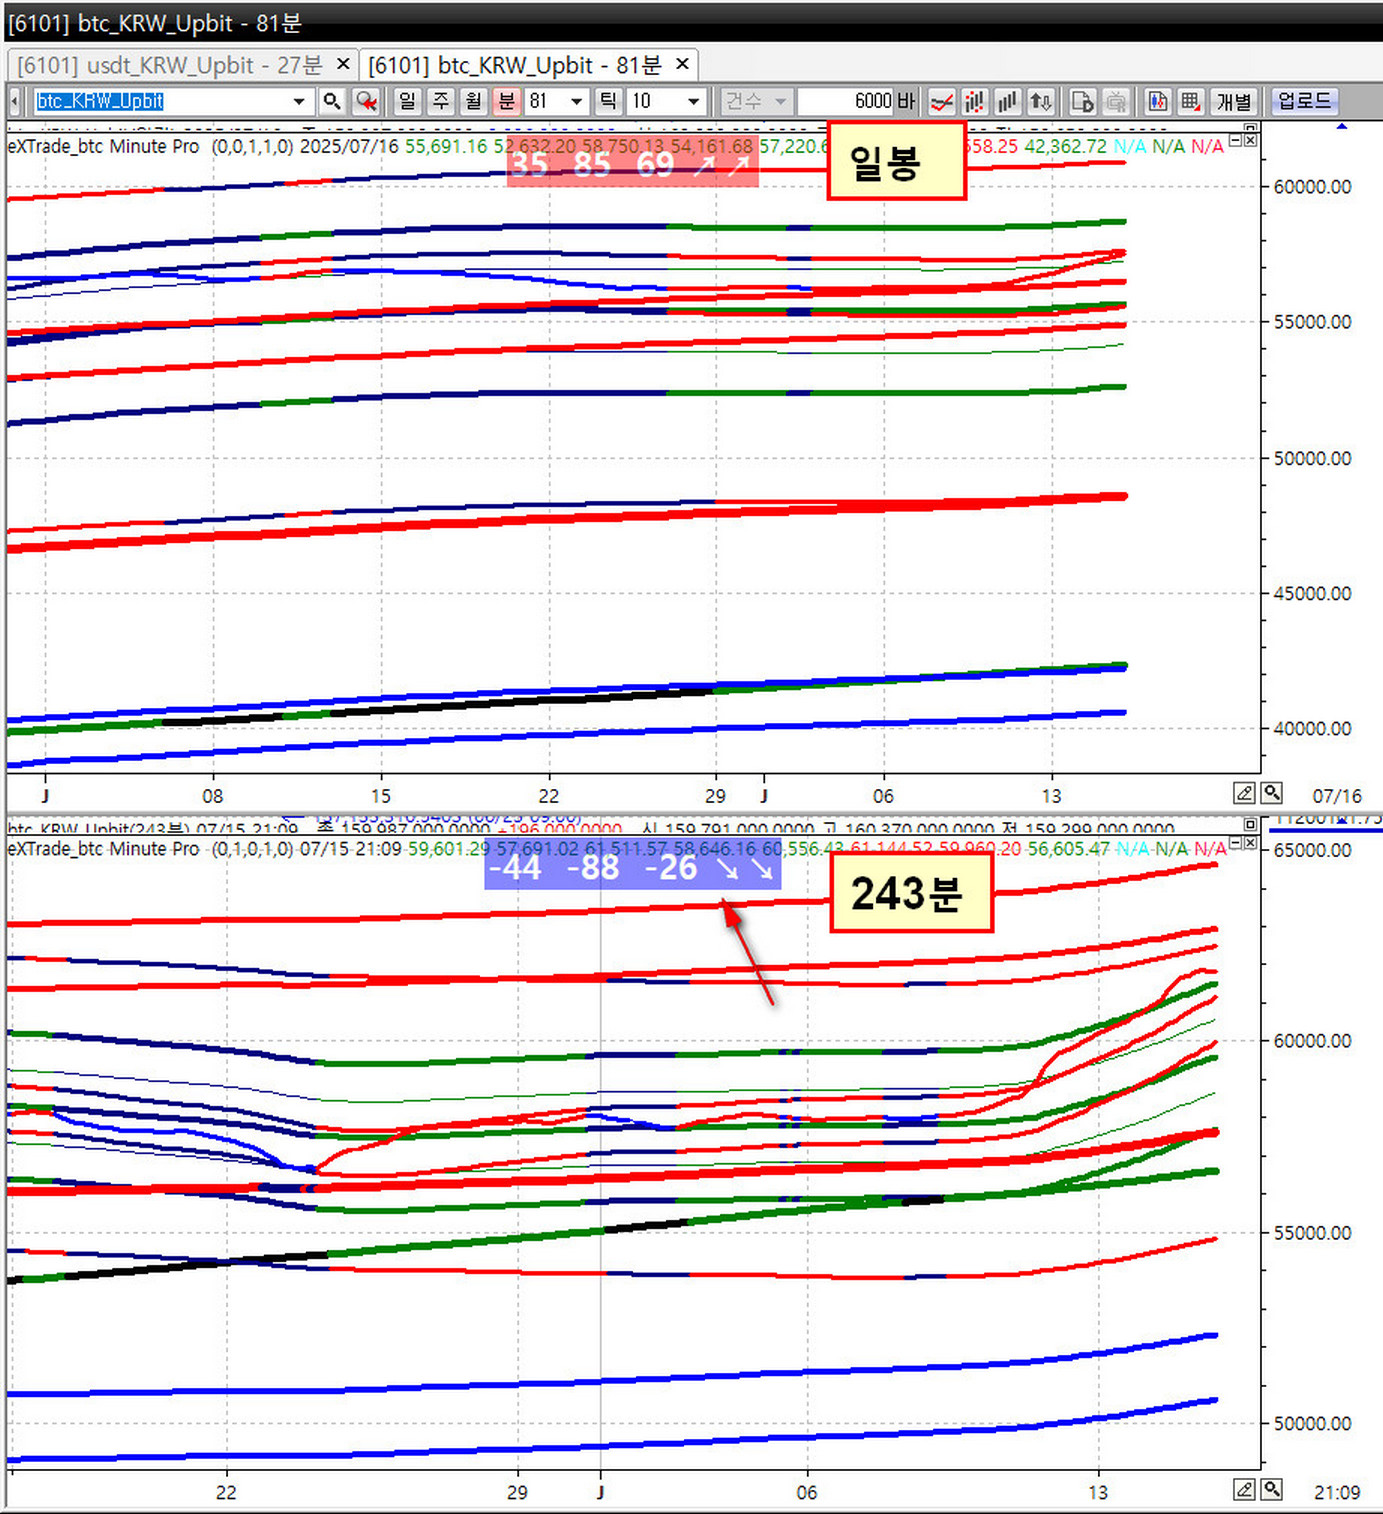This screenshot has height=1514, width=1383.
Task: Open the tick count 10 dropdown
Action: point(693,101)
